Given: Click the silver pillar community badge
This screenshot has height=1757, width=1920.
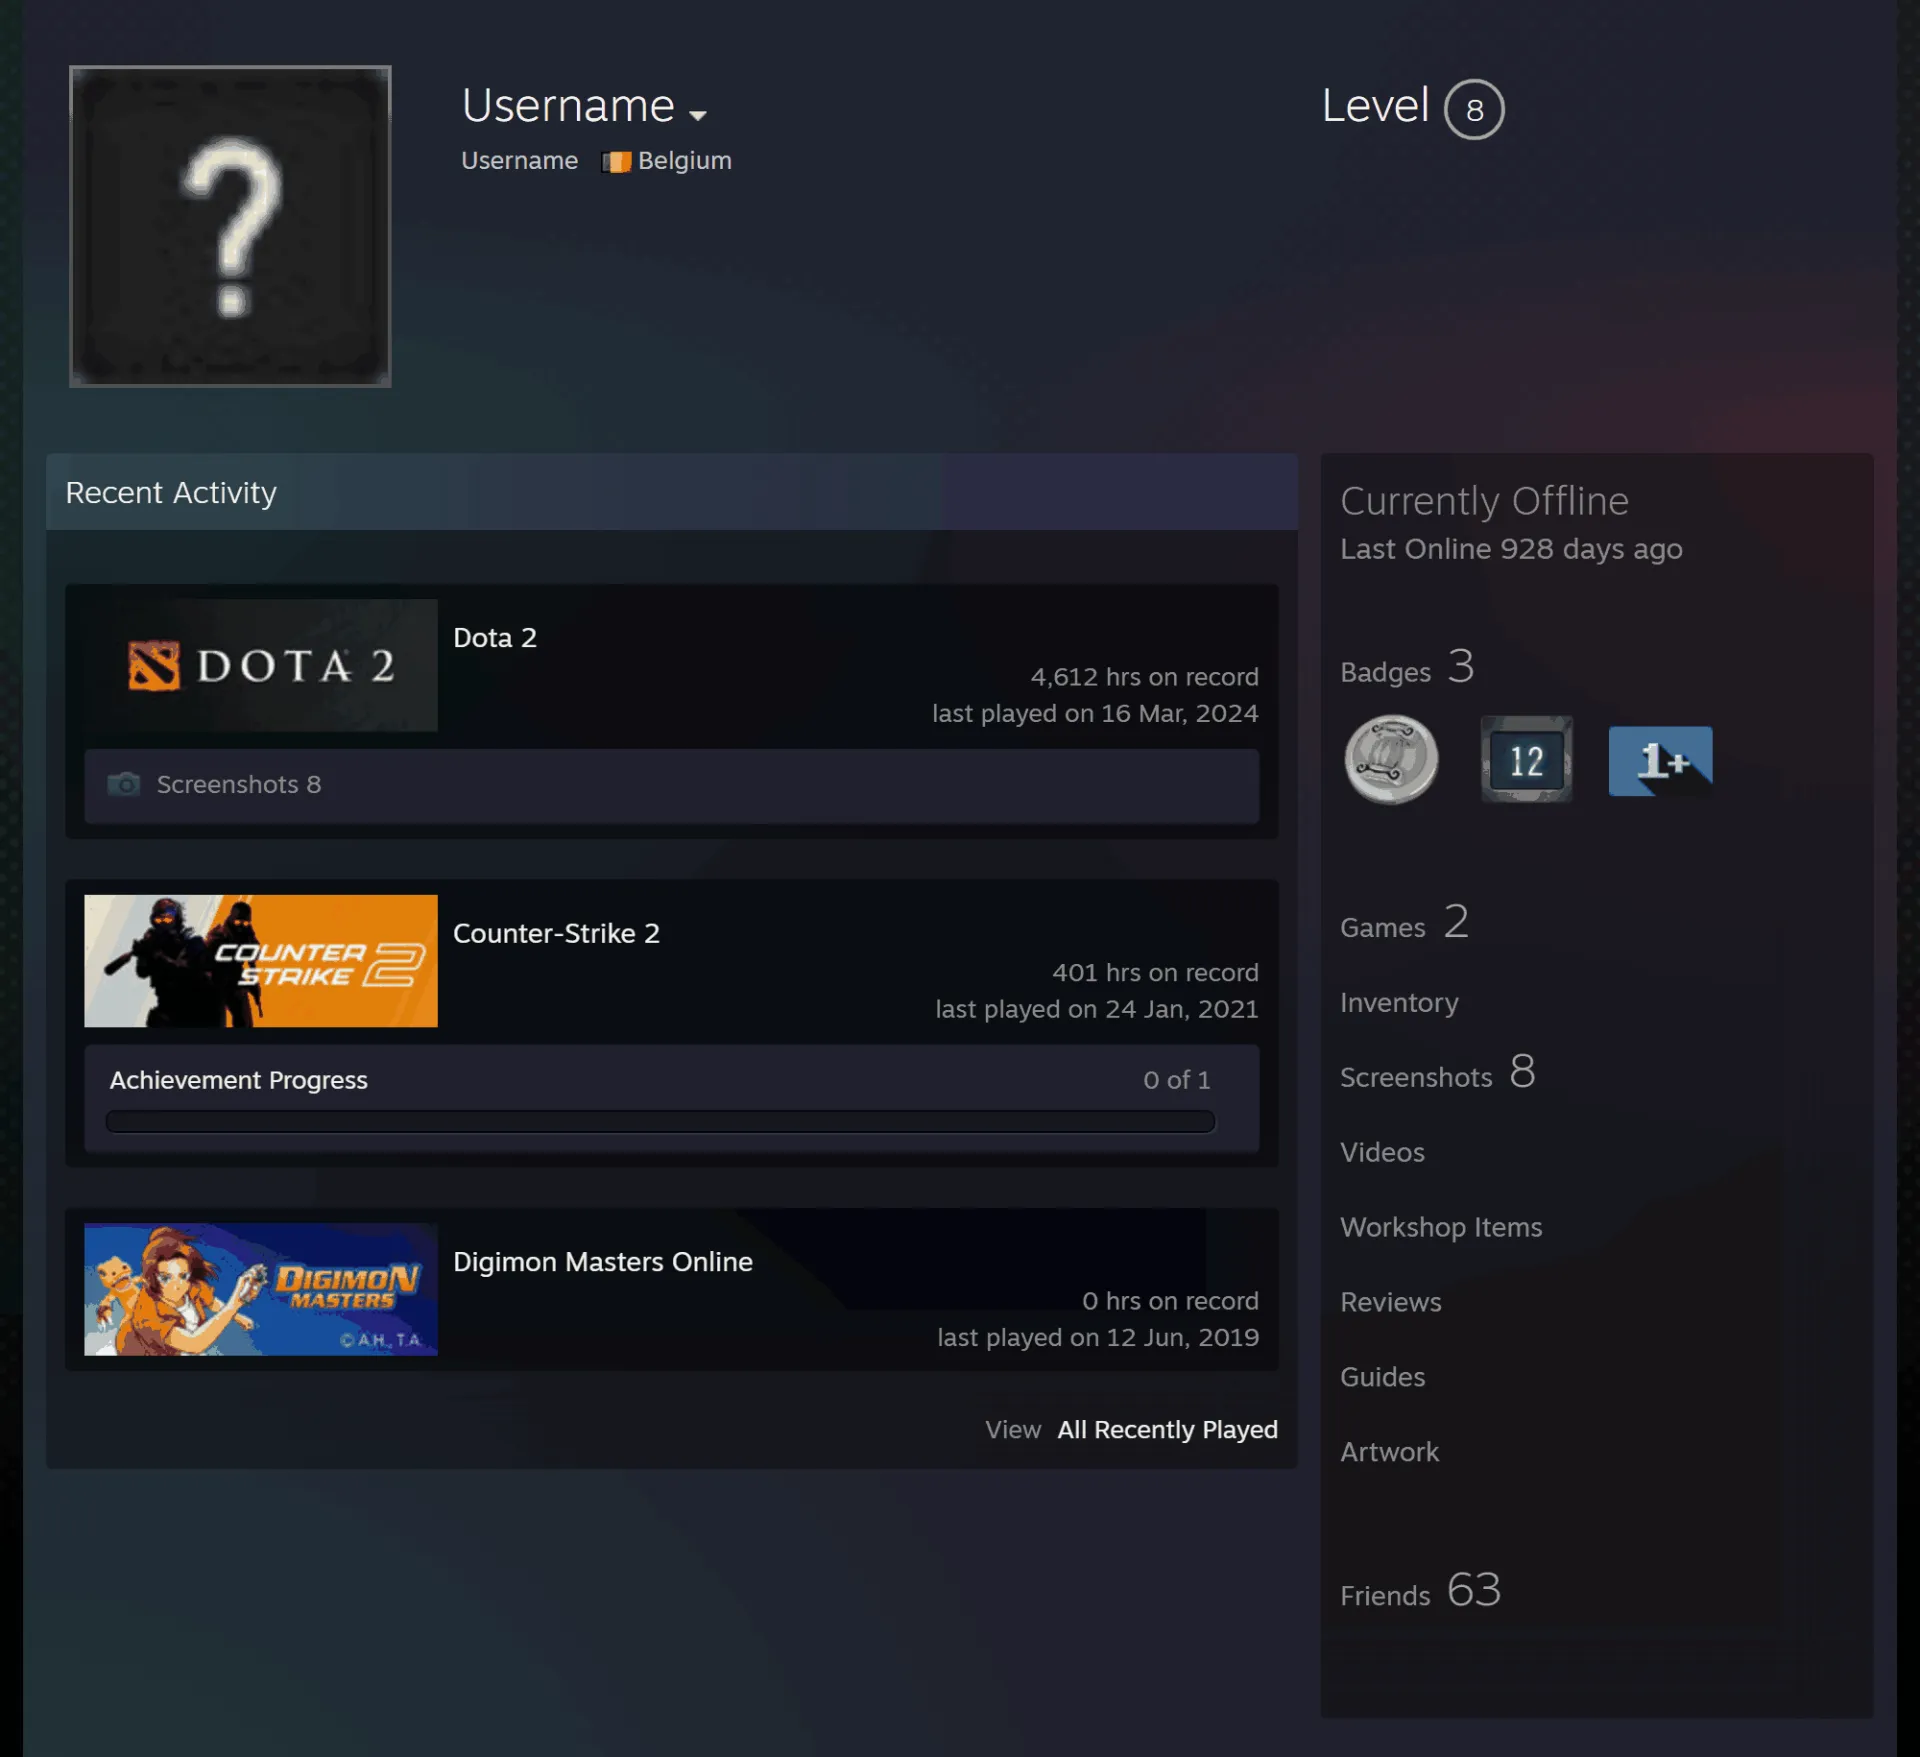Looking at the screenshot, I should coord(1391,759).
